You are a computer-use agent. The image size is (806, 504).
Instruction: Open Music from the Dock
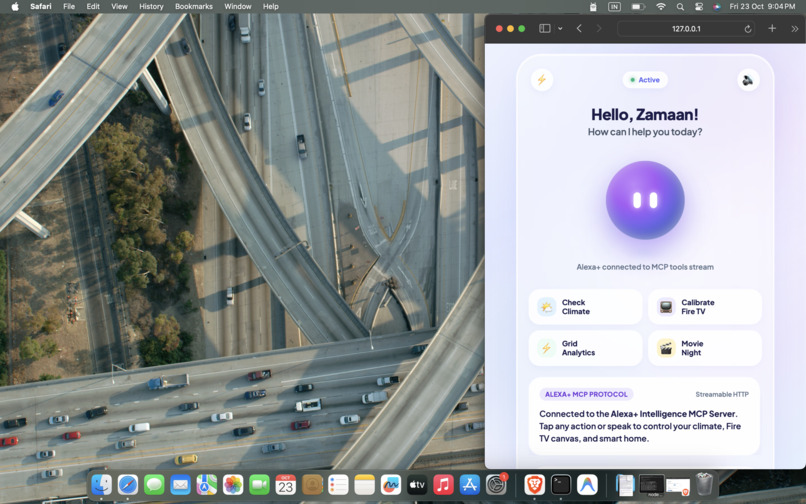coord(443,484)
